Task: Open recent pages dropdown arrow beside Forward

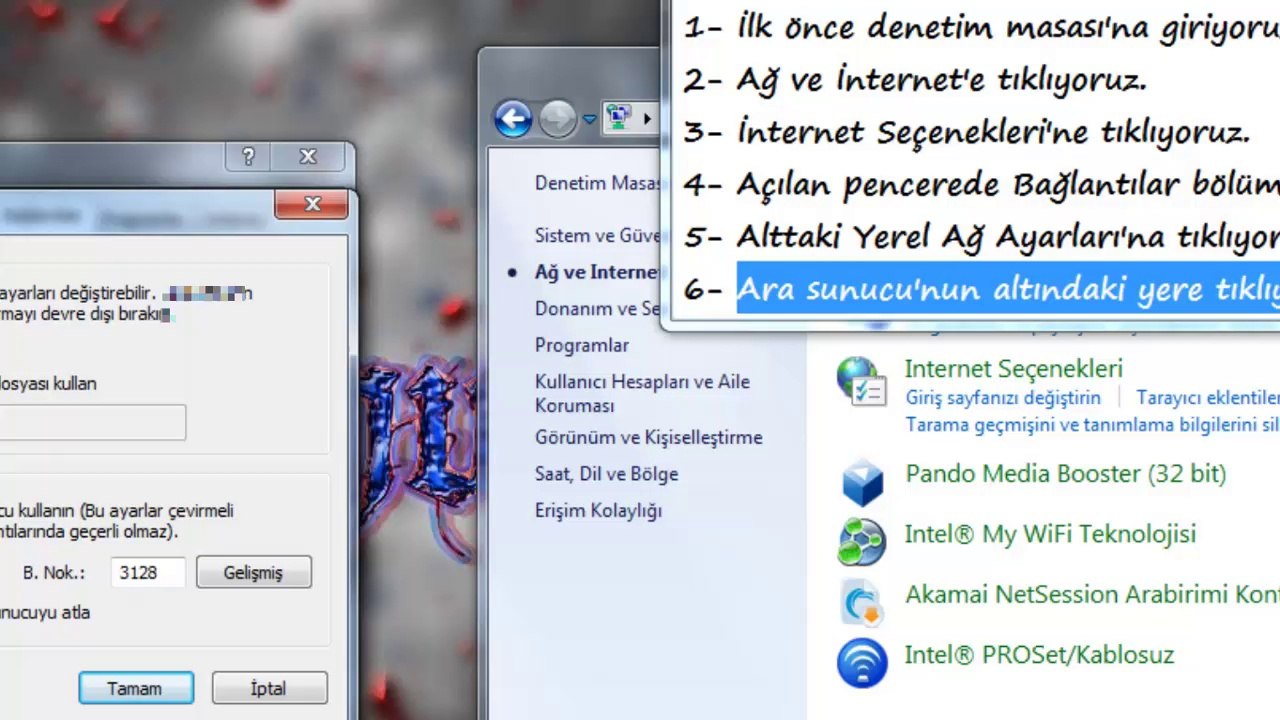Action: [589, 120]
